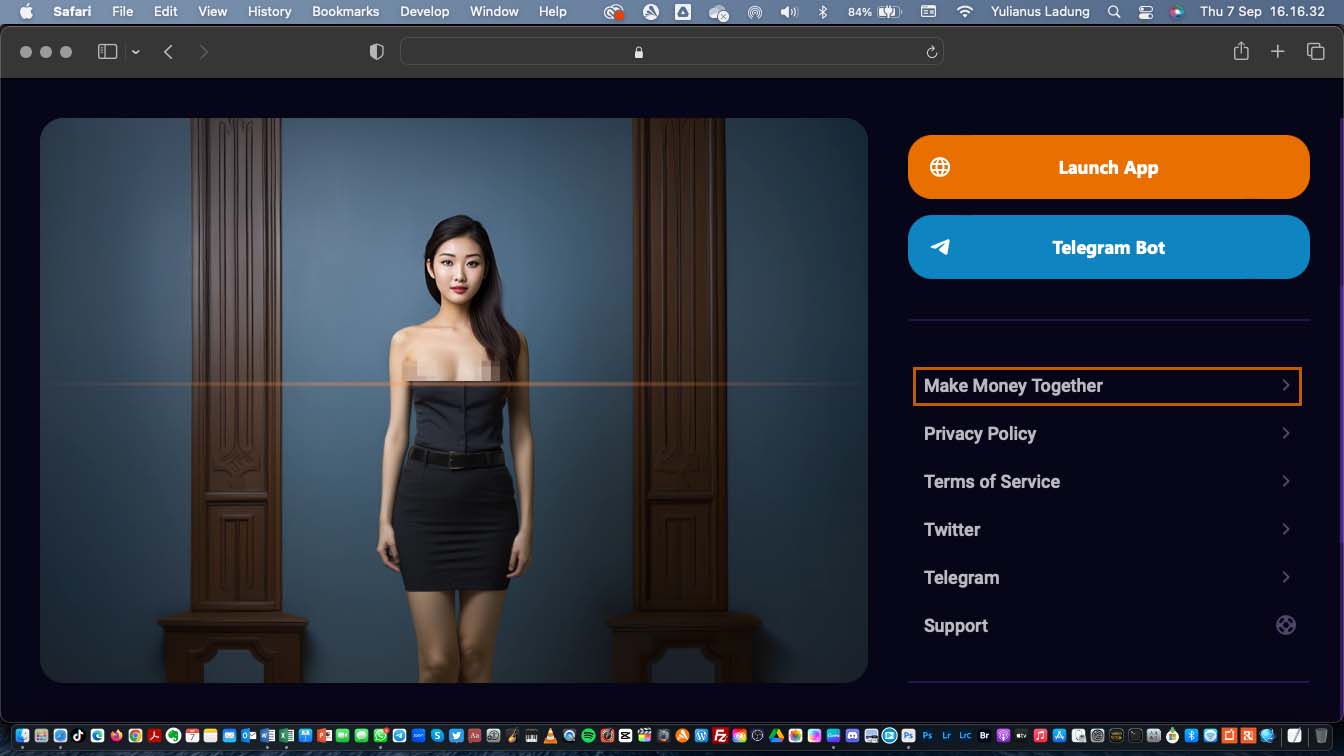Image resolution: width=1344 pixels, height=756 pixels.
Task: Click the Twitter link
Action: (x=952, y=529)
